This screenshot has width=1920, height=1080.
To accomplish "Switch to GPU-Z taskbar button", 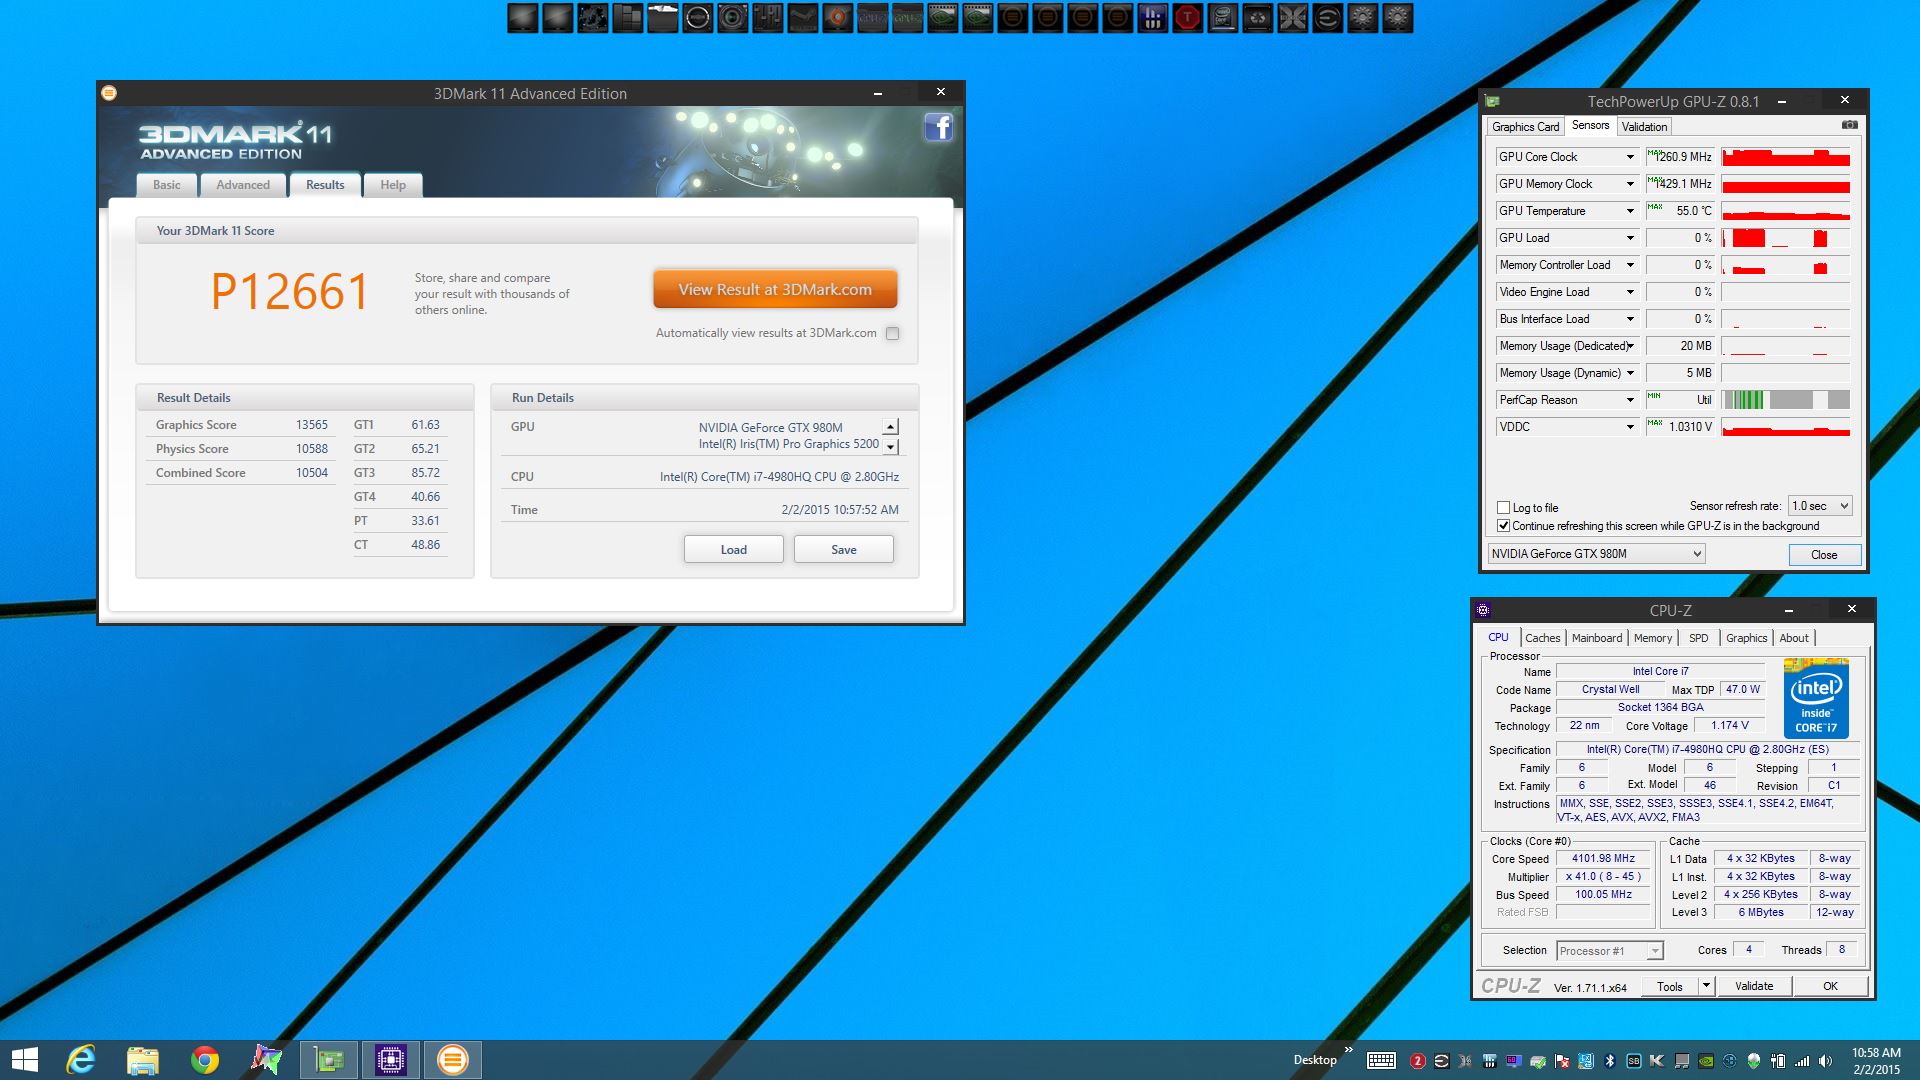I will (329, 1060).
